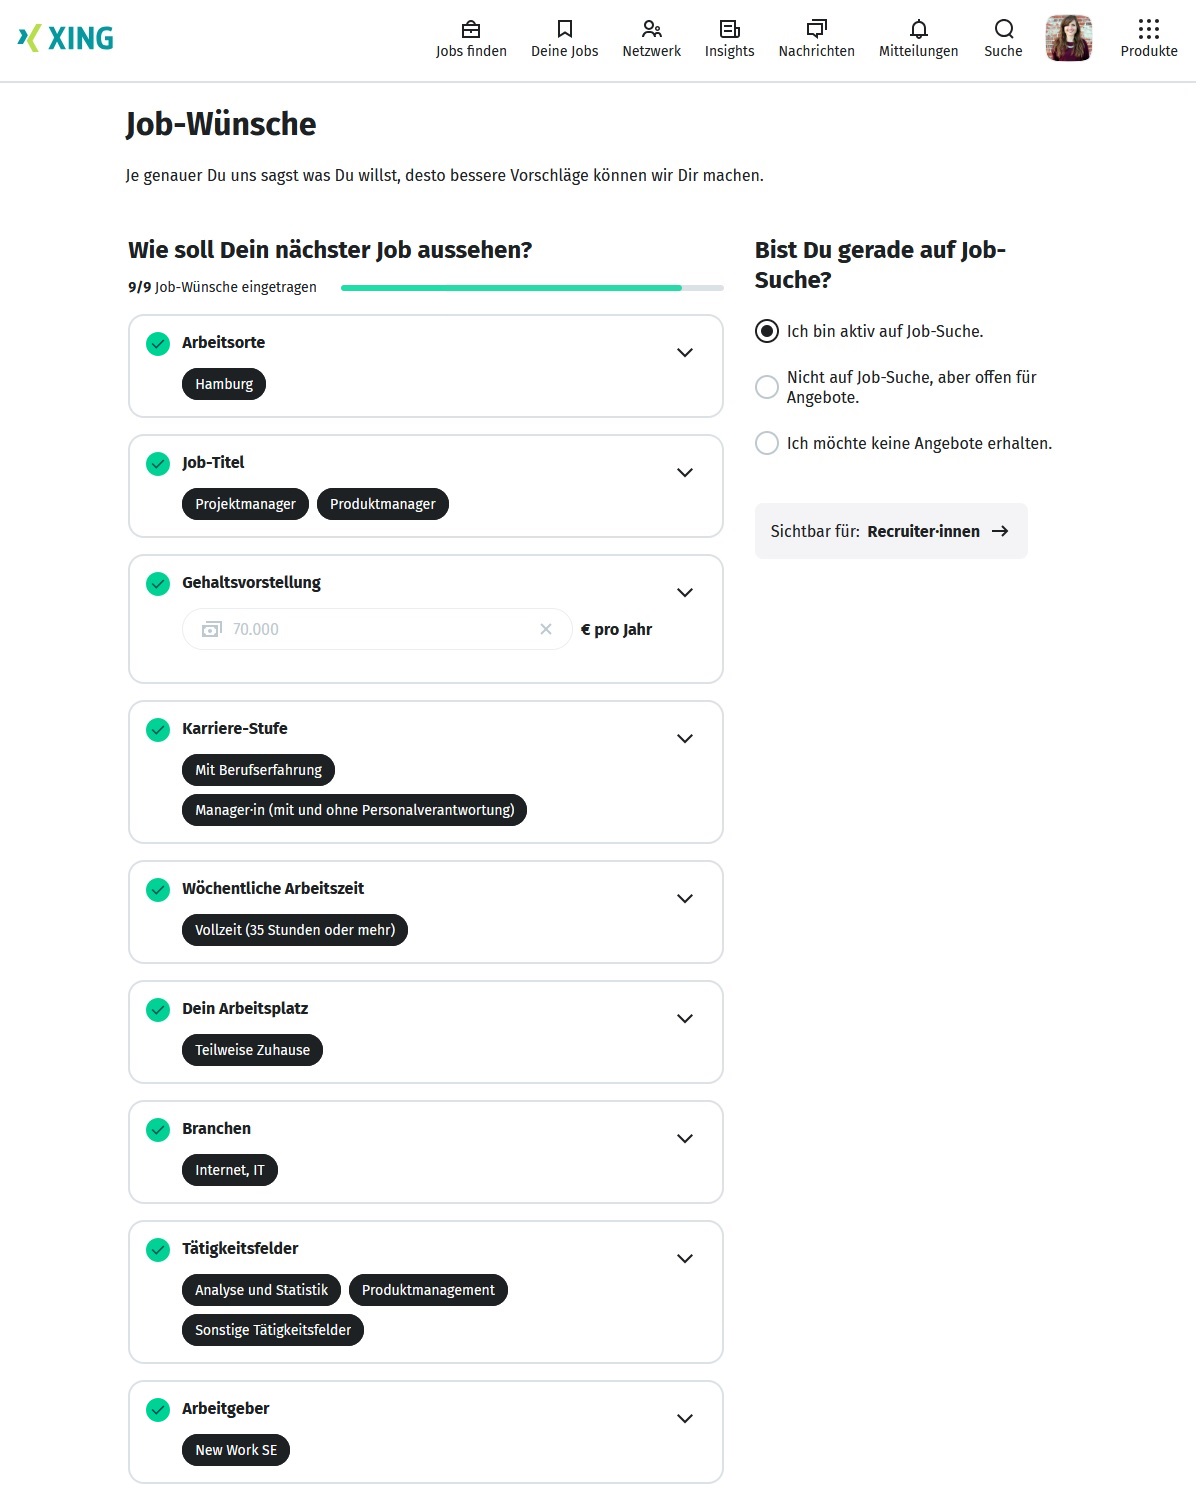Click 'Sichtbar für: Recruiter·innen' button
The image size is (1202, 1496).
[x=890, y=531]
